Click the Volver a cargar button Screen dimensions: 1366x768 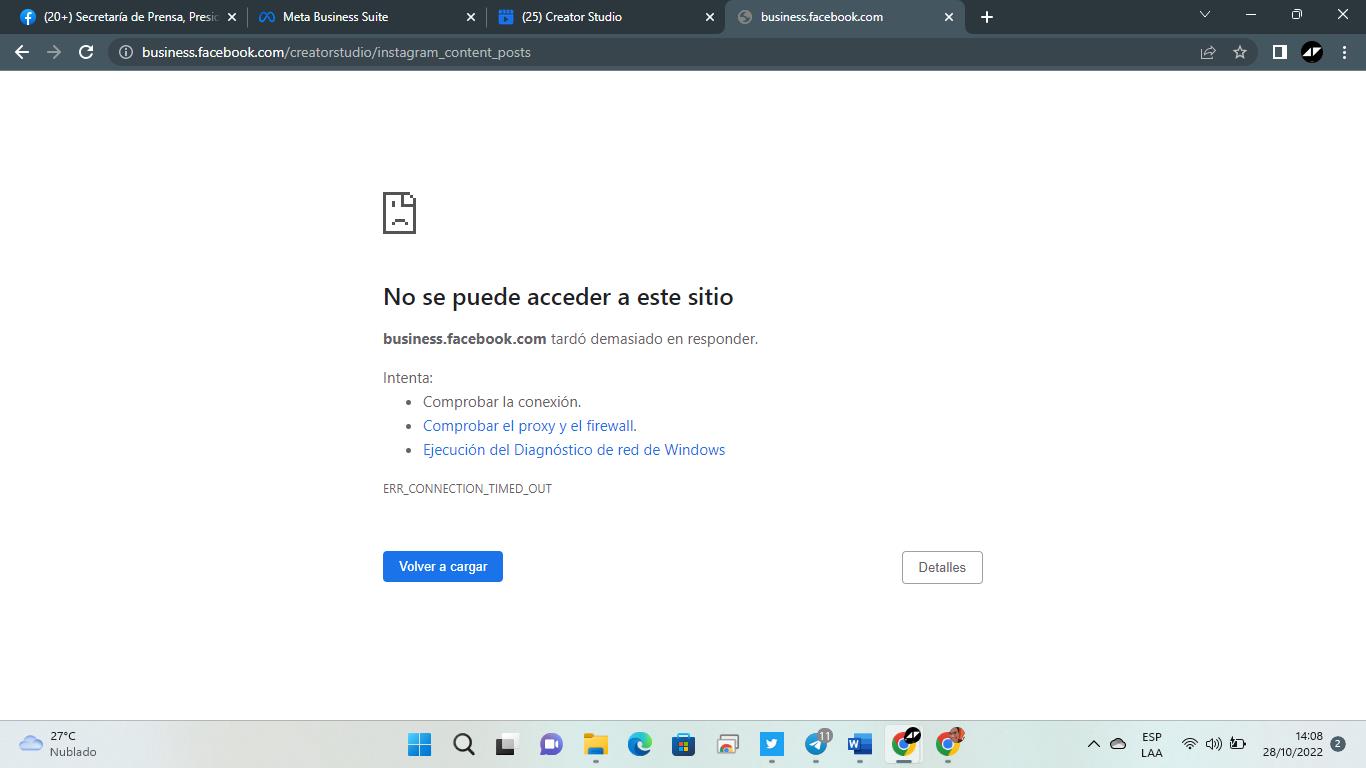[x=442, y=566]
